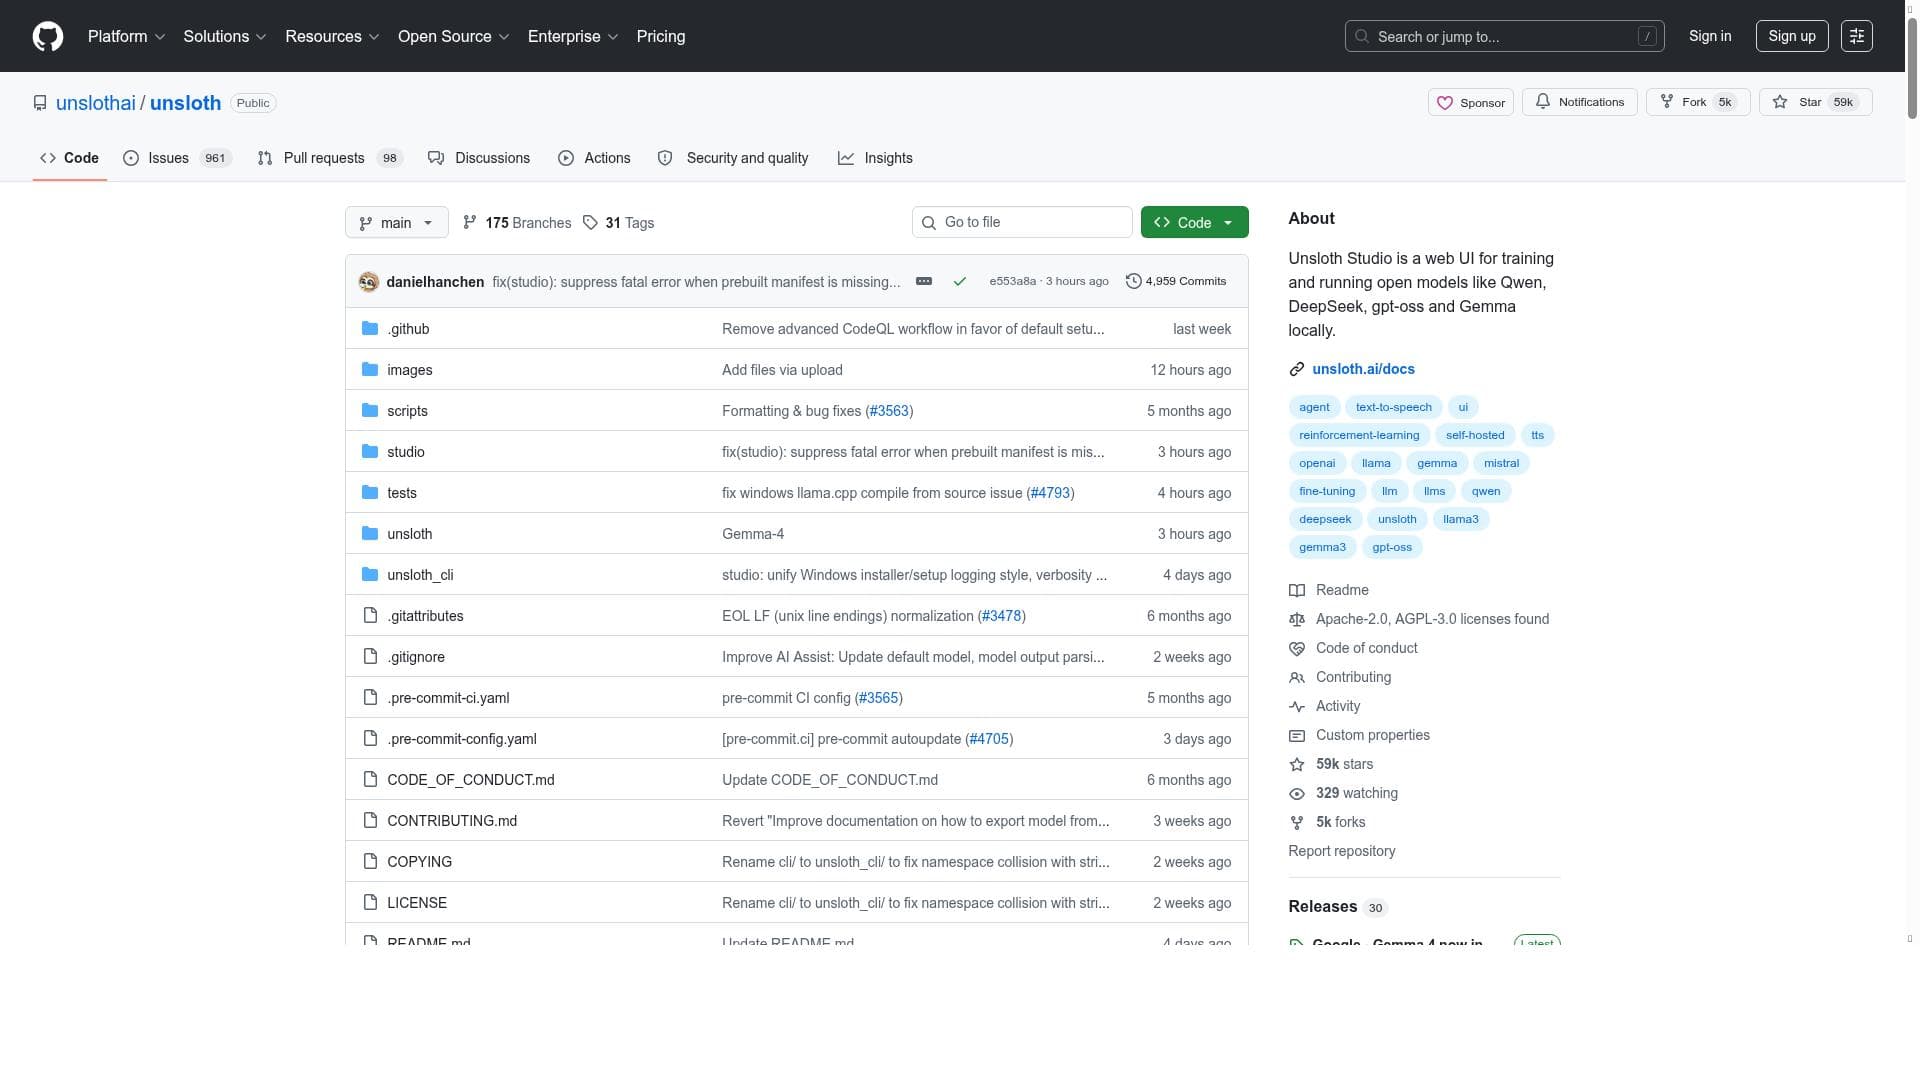The height and width of the screenshot is (1080, 1920).
Task: Open the Pricing page link
Action: tap(661, 36)
